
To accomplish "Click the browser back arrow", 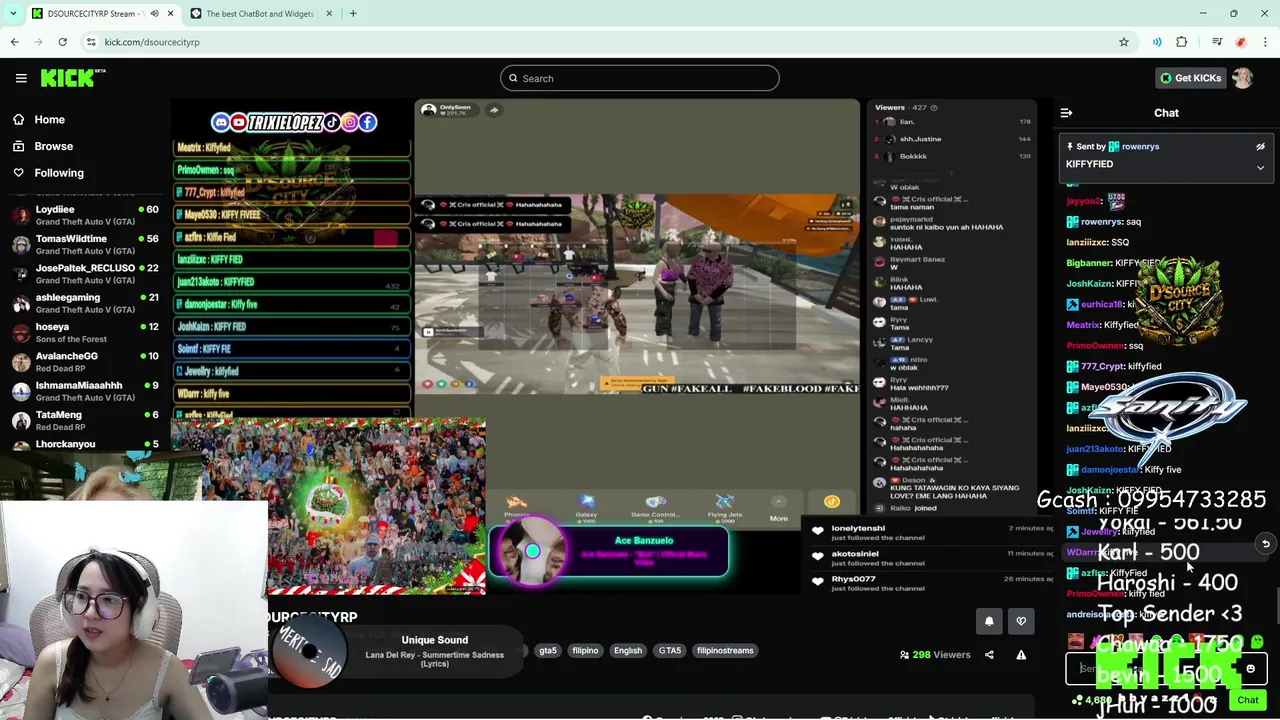I will pos(14,42).
